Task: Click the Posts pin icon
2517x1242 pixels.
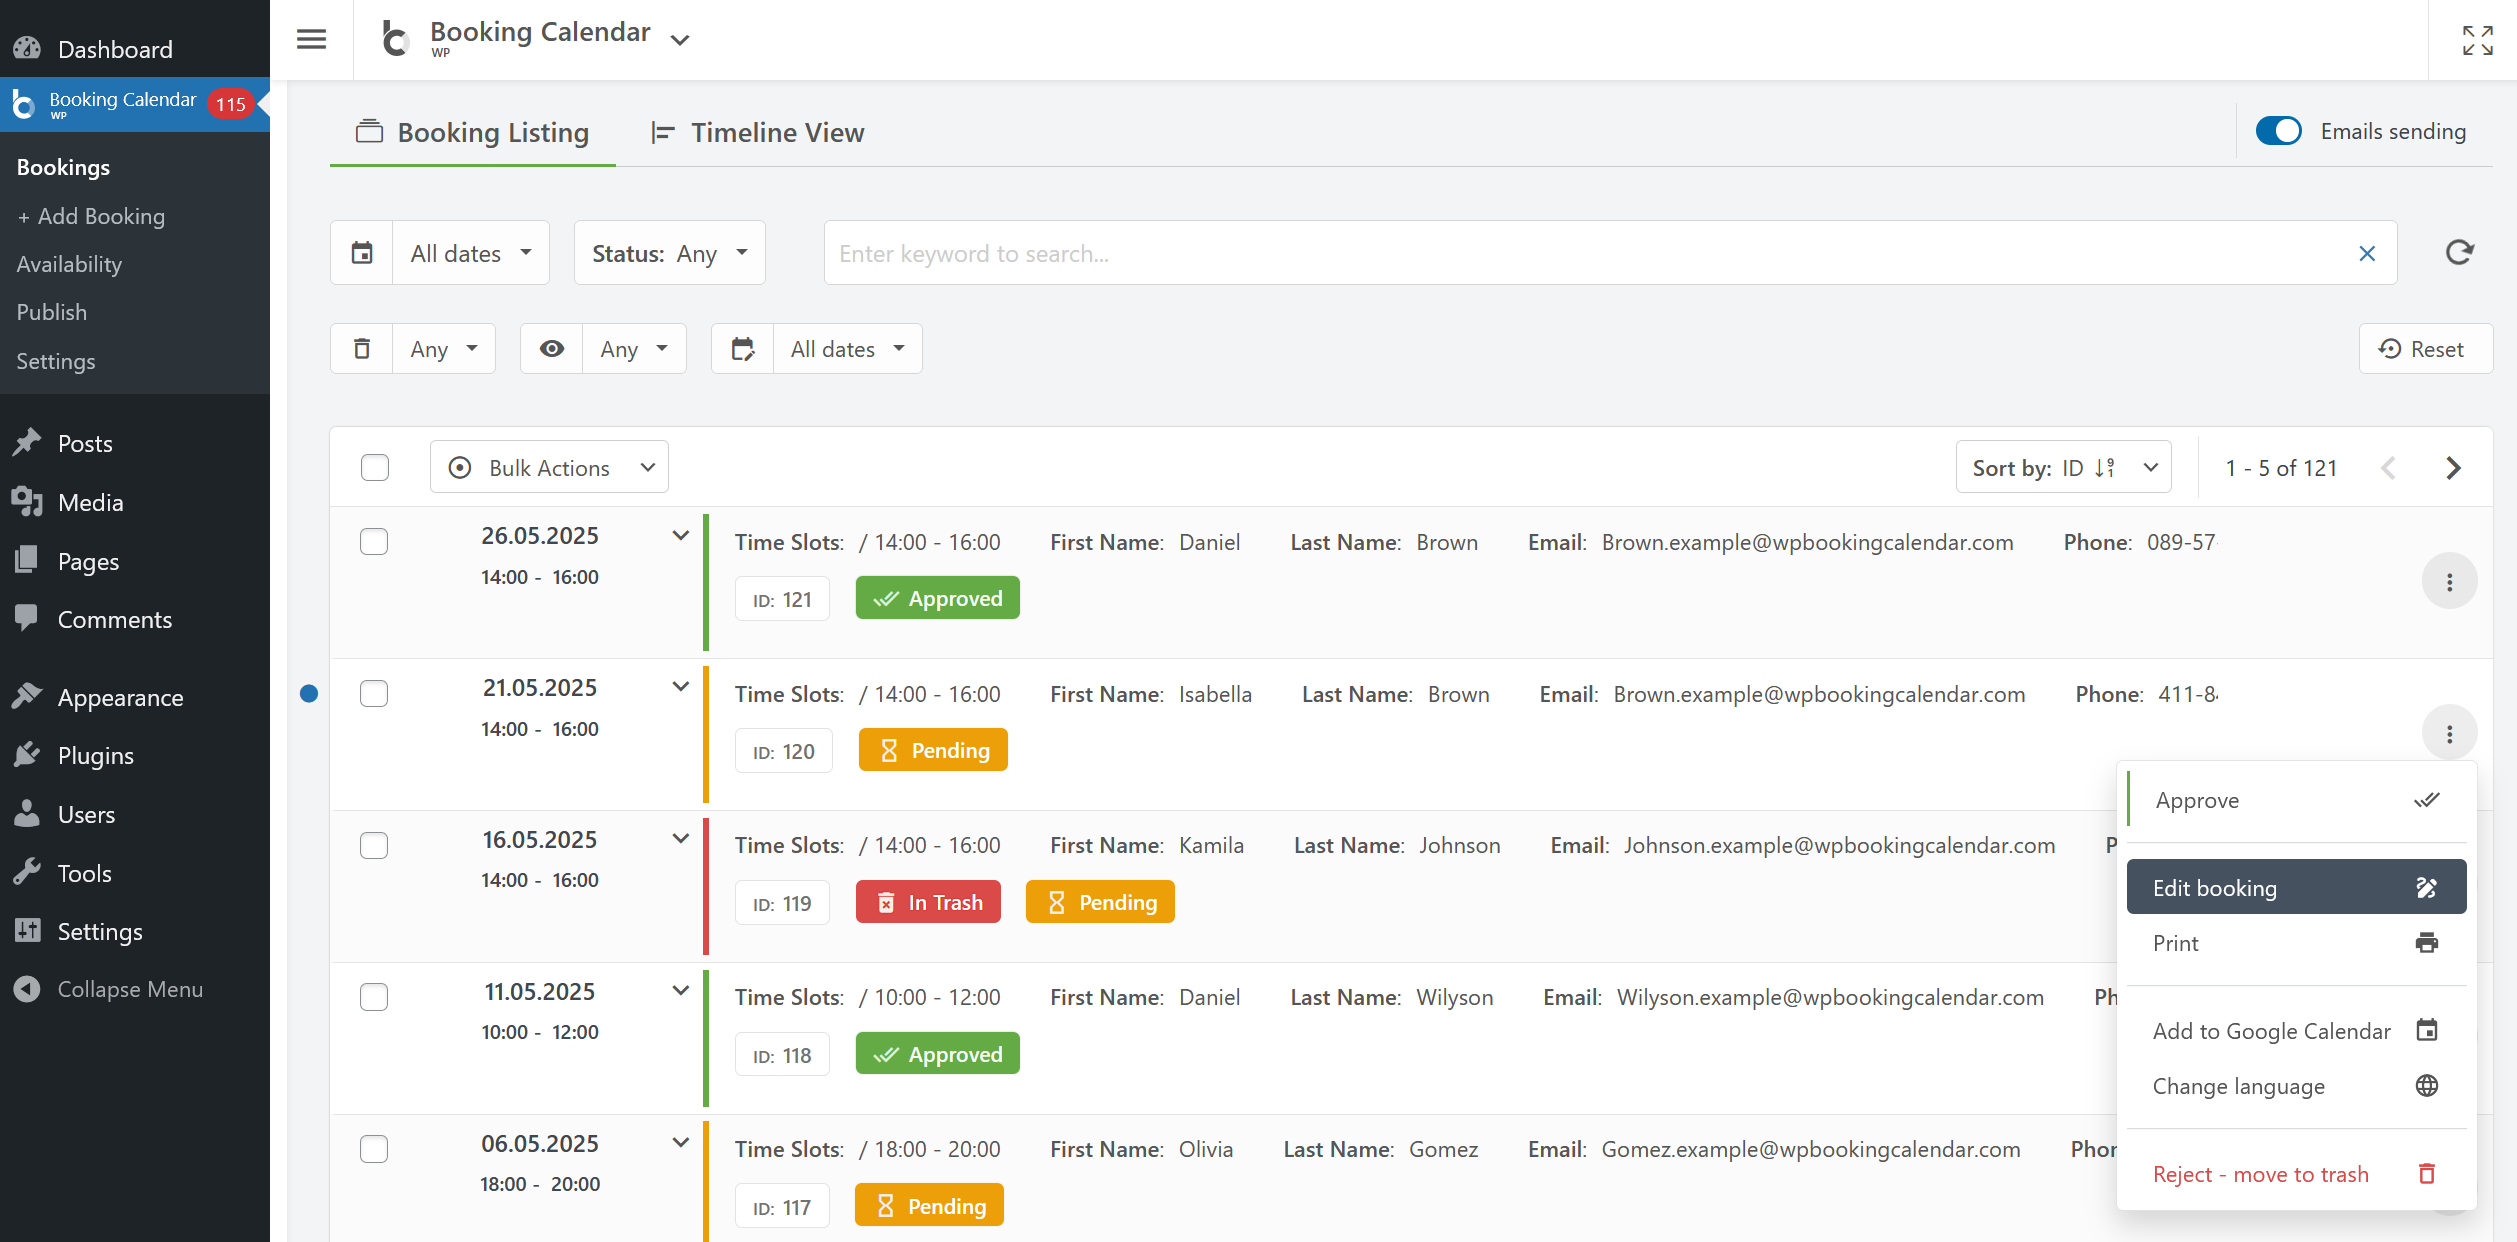Action: (x=27, y=443)
